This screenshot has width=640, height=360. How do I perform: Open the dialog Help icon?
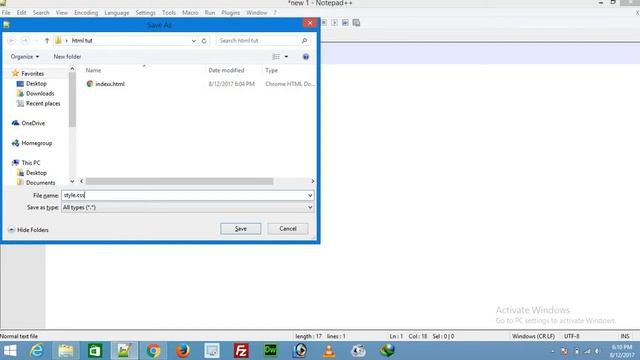(x=306, y=57)
